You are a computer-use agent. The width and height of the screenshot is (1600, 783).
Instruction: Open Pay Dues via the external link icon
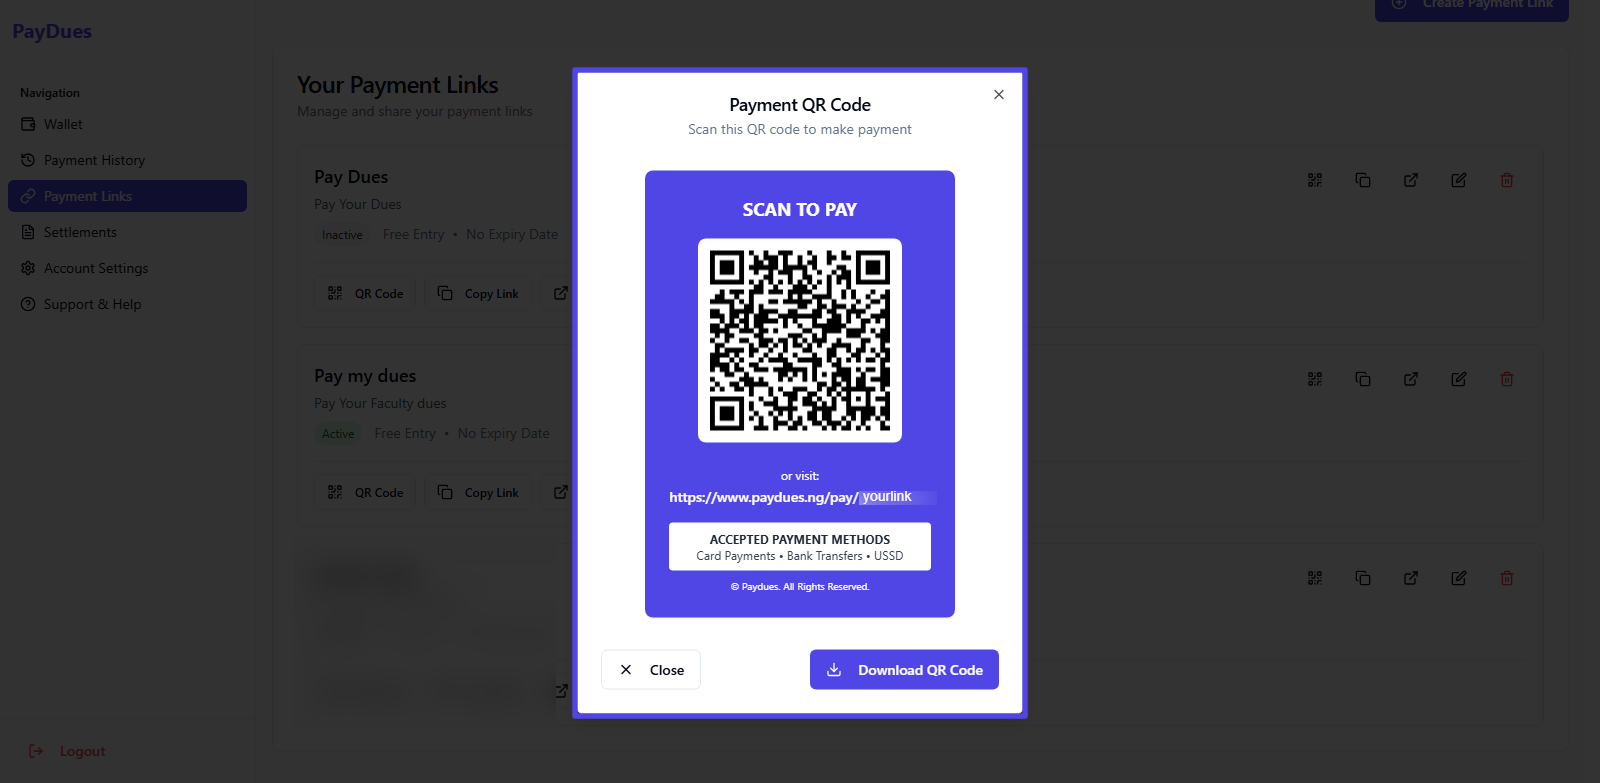coord(1410,180)
